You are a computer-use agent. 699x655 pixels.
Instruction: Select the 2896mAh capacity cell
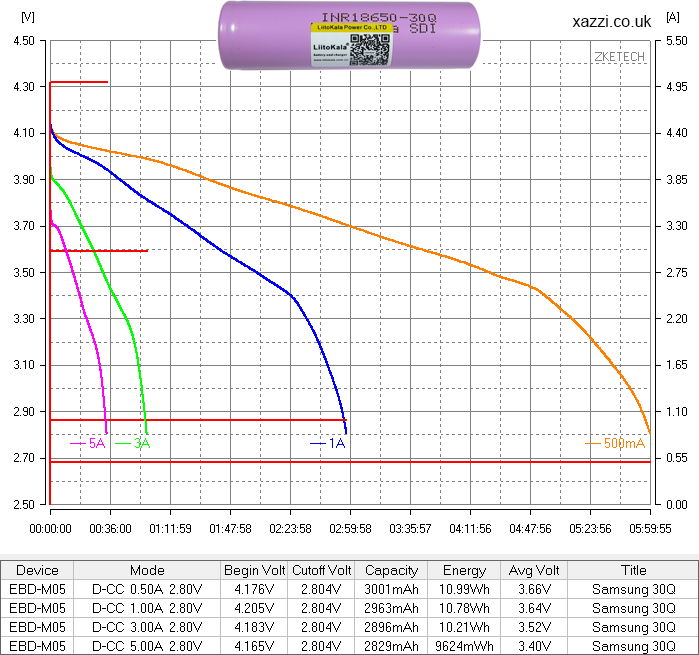click(x=391, y=627)
